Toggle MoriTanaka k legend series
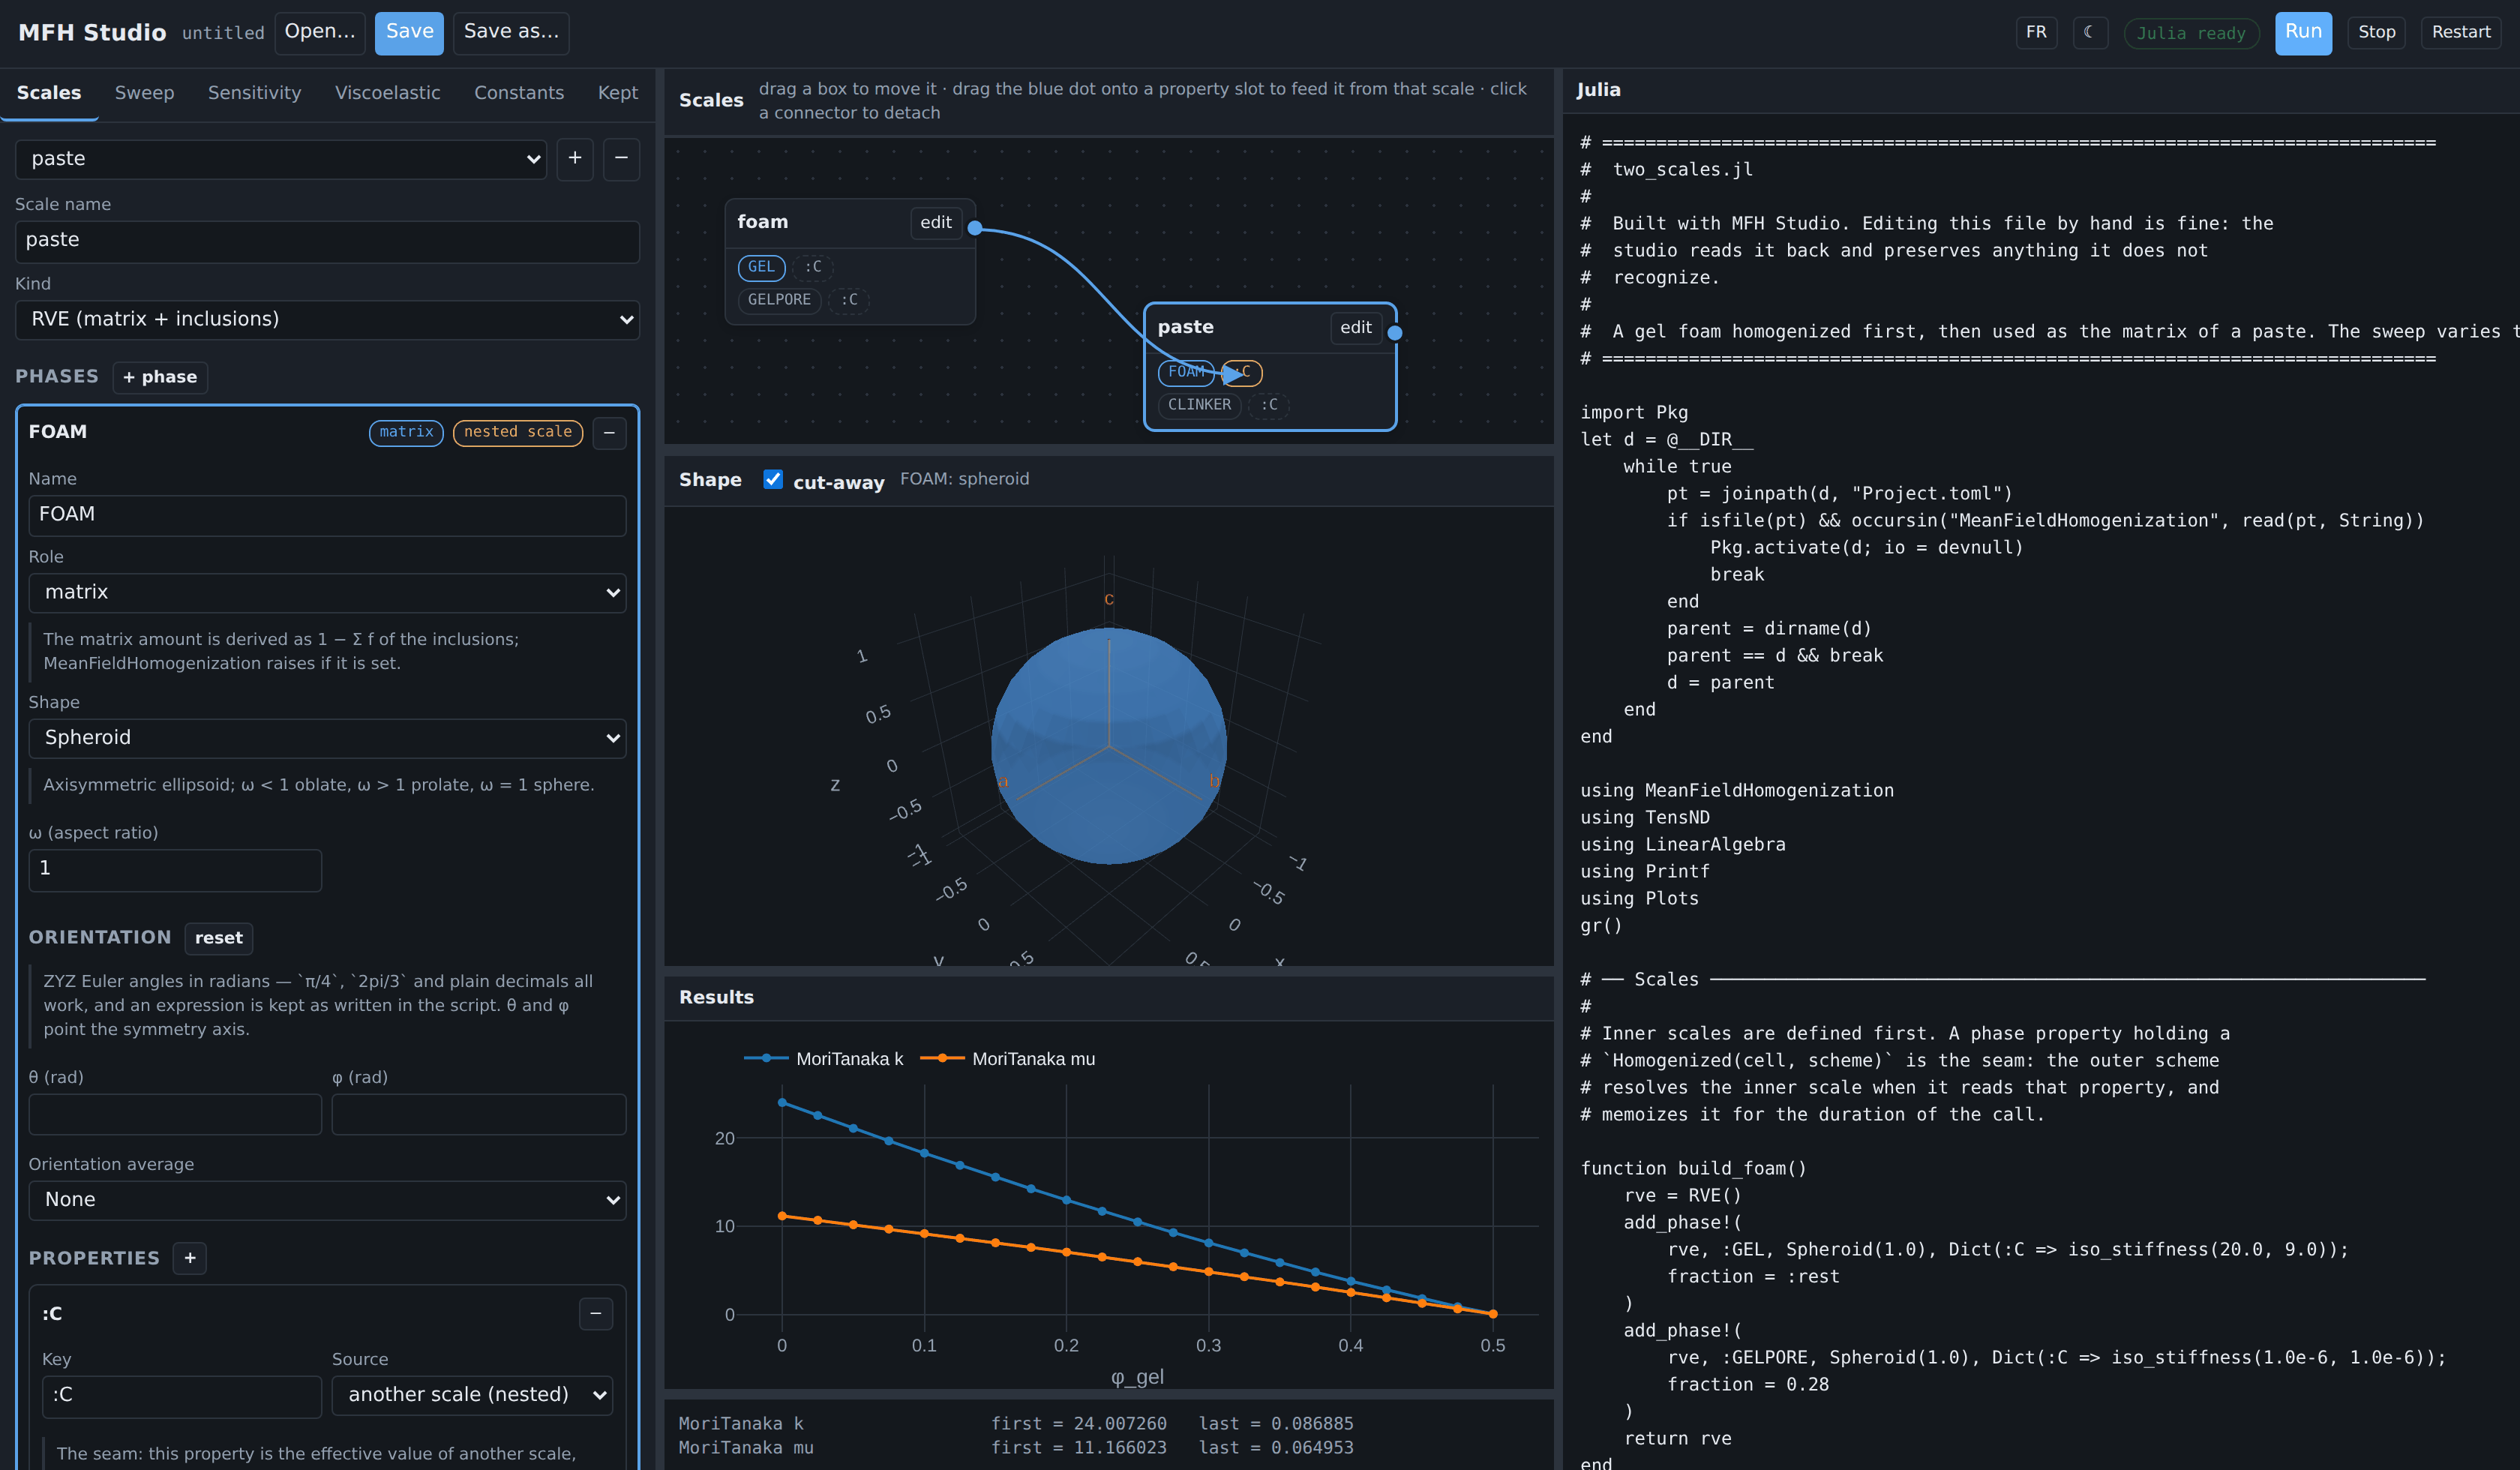This screenshot has height=1470, width=2520. tap(823, 1059)
